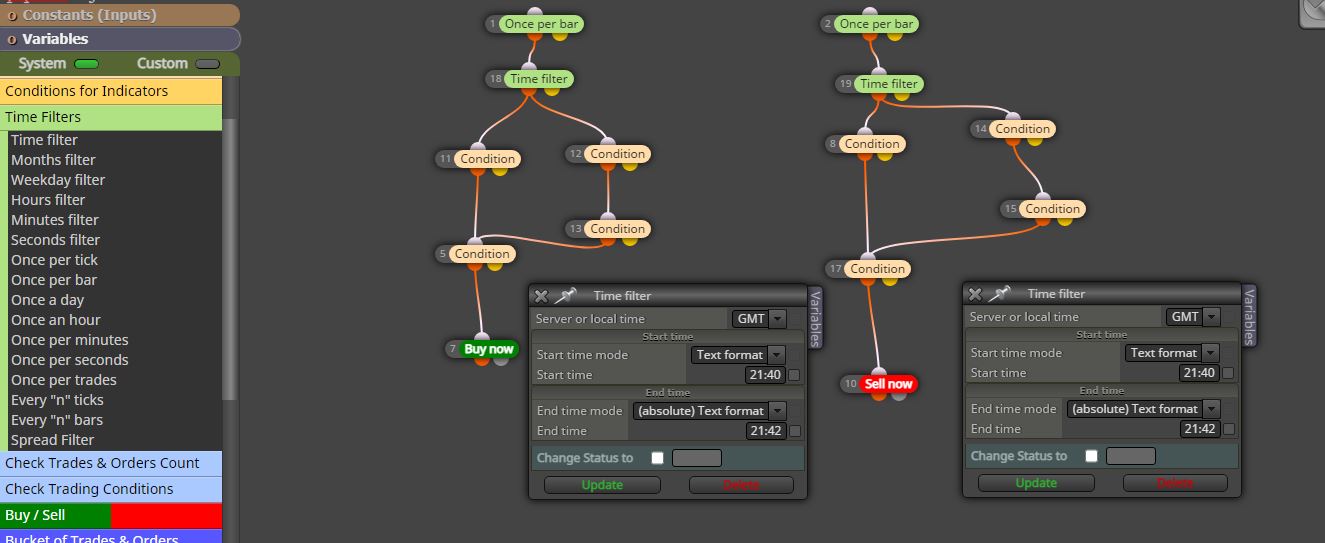The image size is (1325, 543).
Task: Enable Change Status to in left dialog
Action: tap(657, 458)
